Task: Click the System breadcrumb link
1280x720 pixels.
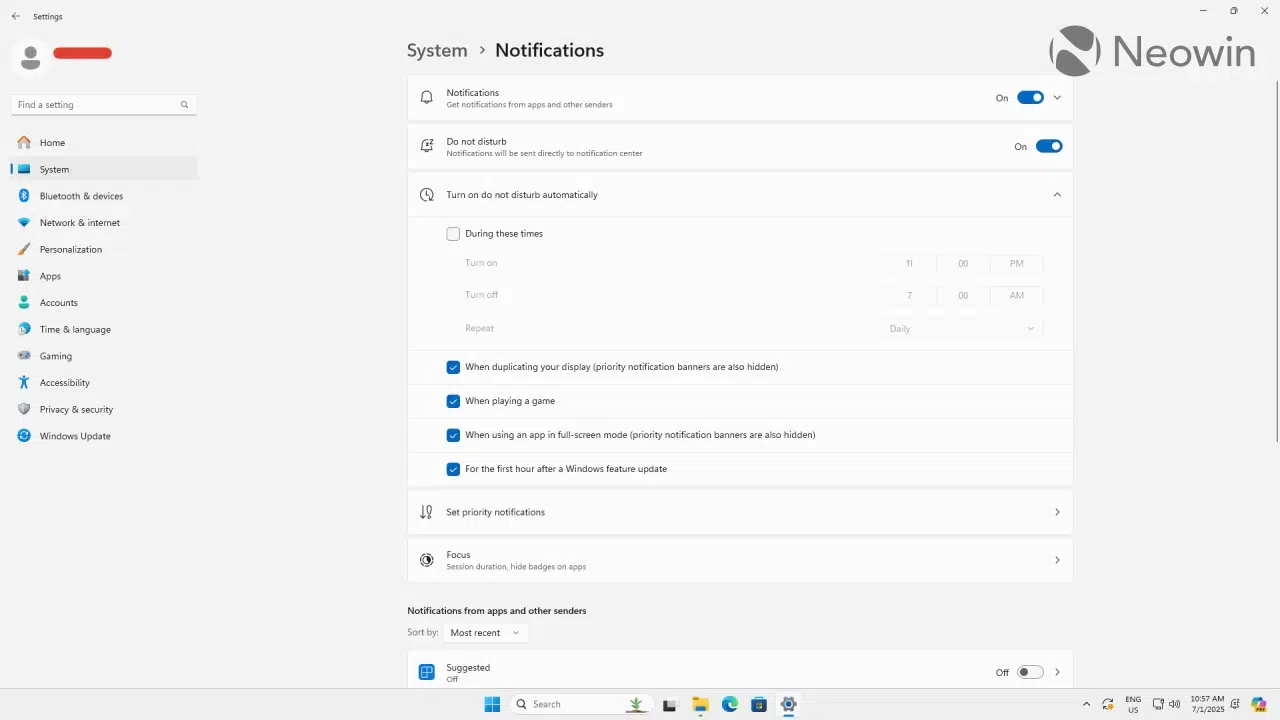Action: click(x=437, y=50)
